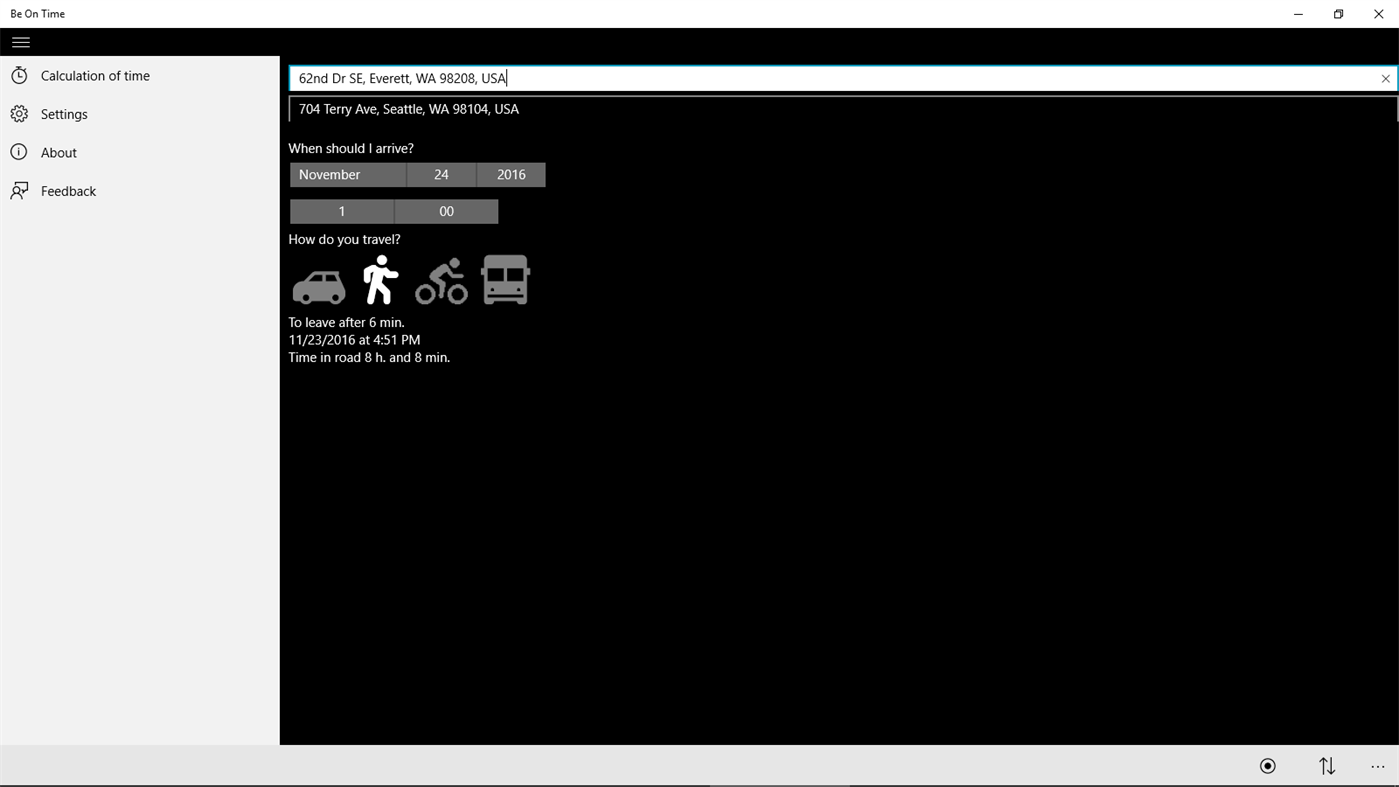Toggle walking as the active travel mode
Image resolution: width=1399 pixels, height=787 pixels.
pyautogui.click(x=380, y=279)
